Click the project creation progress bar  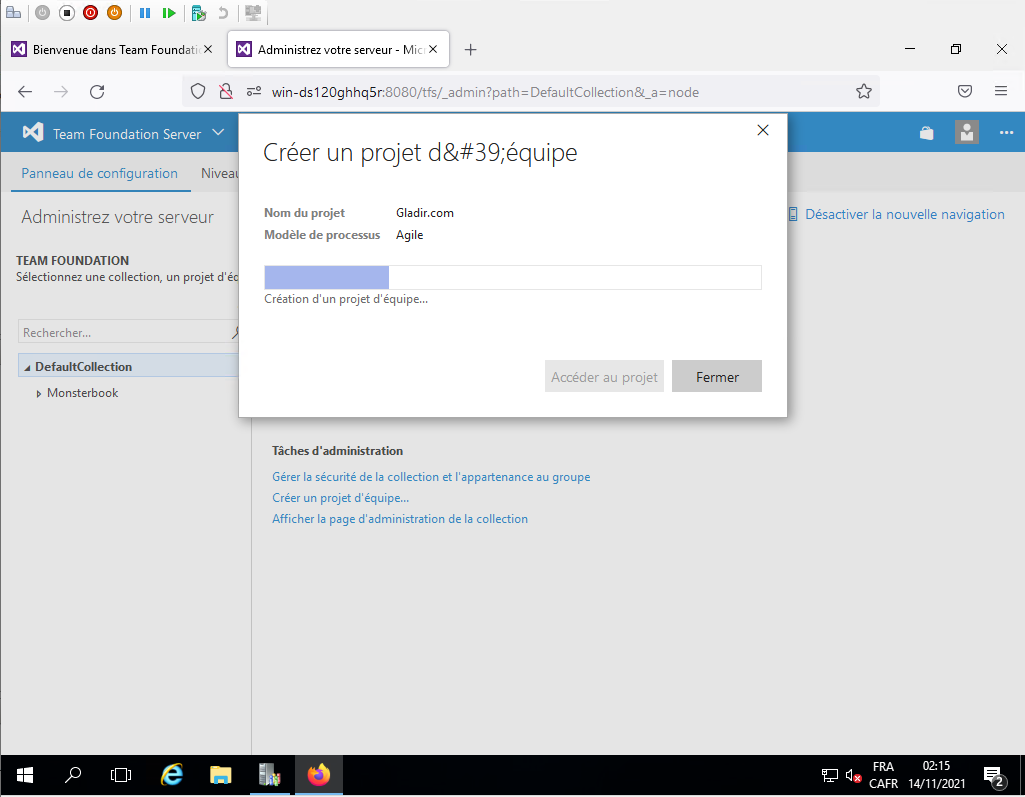tap(512, 278)
